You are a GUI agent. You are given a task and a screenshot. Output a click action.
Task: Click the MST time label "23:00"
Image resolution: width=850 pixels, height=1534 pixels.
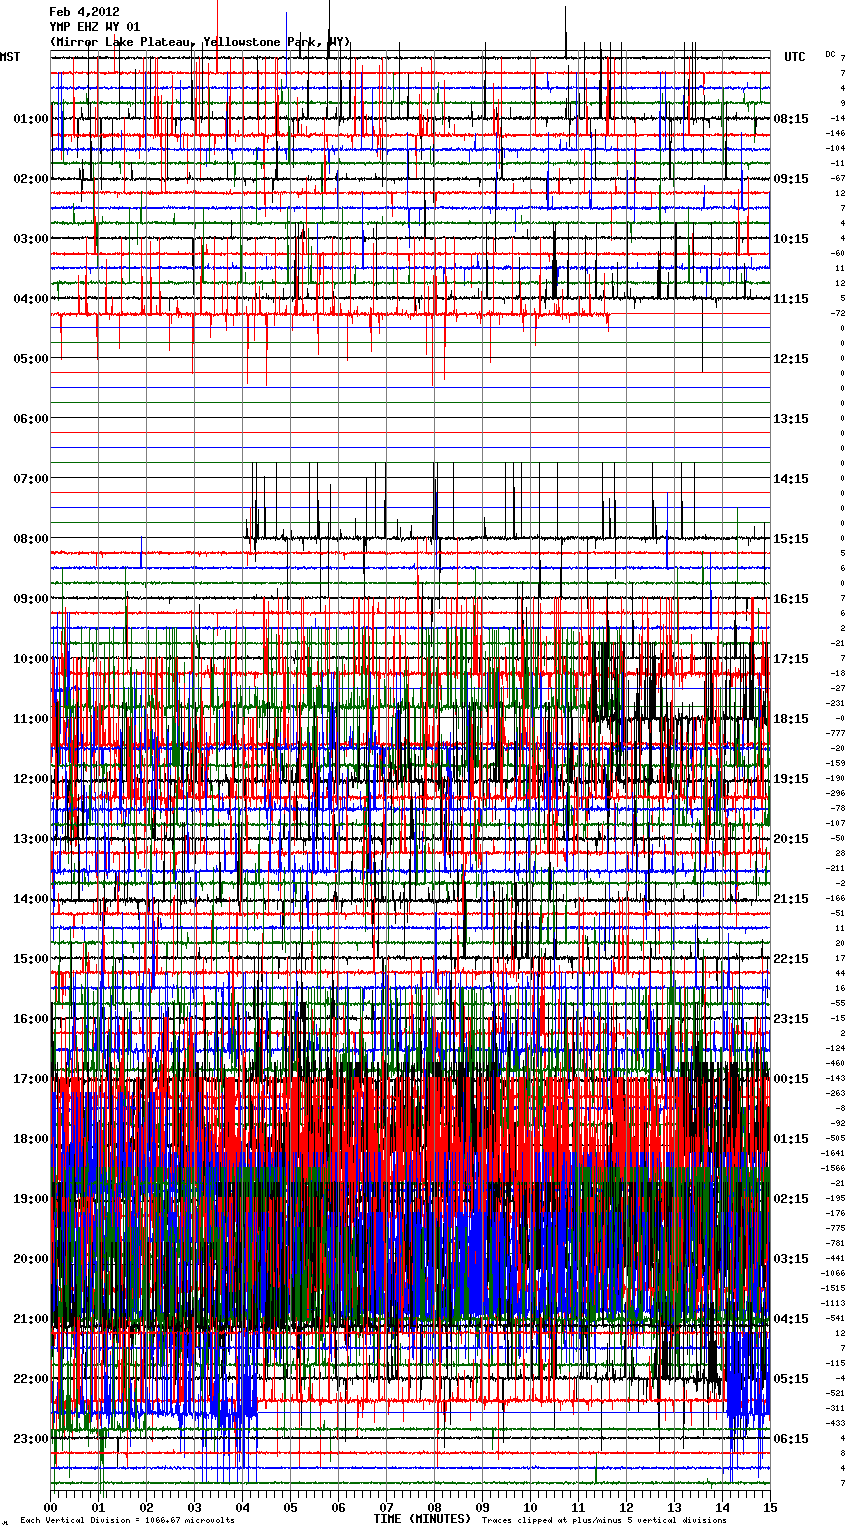[x=31, y=1439]
